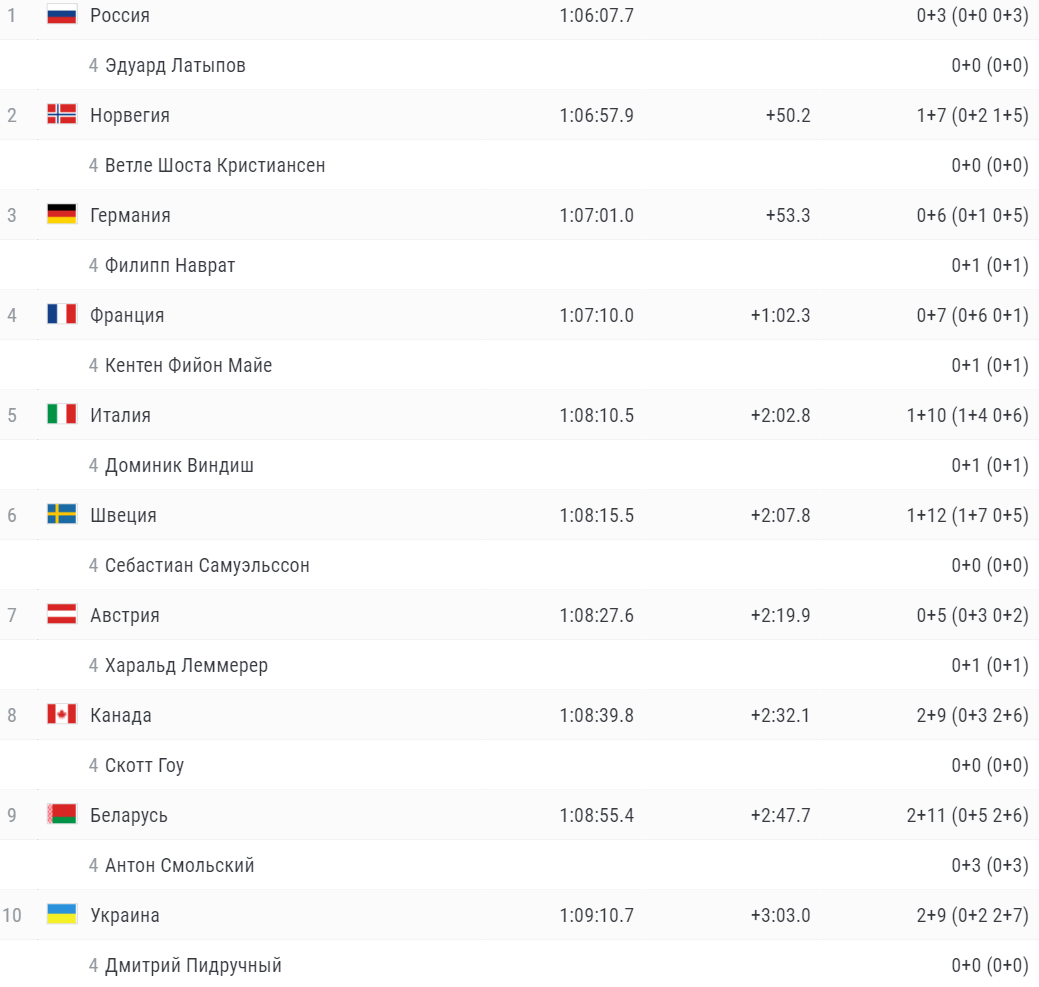Click France's time gap +1:02.3
The width and height of the screenshot is (1039, 987).
pyautogui.click(x=780, y=315)
